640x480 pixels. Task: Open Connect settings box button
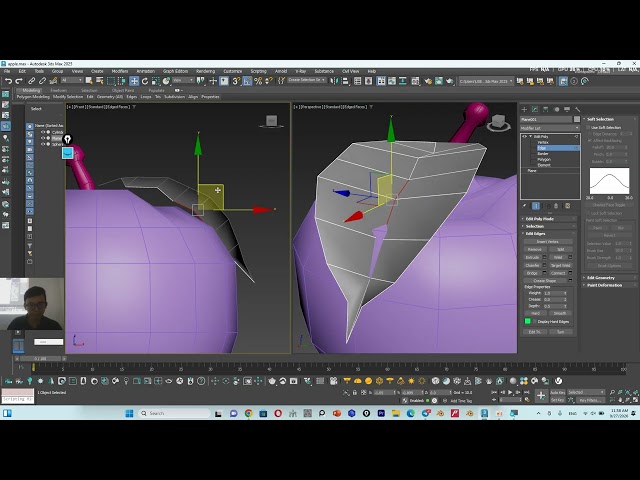(570, 273)
